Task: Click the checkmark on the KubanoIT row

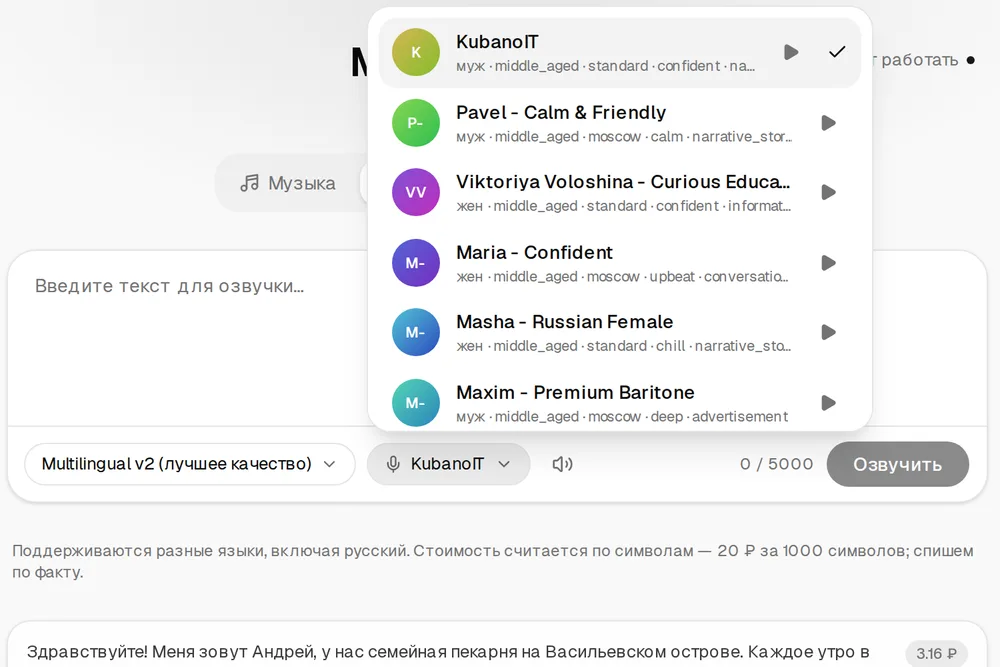Action: pyautogui.click(x=837, y=52)
